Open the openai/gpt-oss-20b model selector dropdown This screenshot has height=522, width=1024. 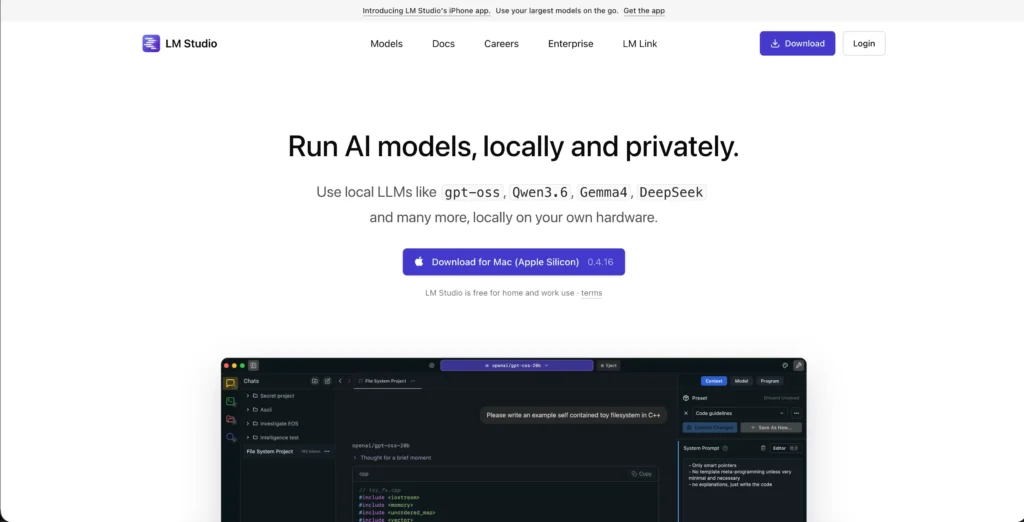tap(517, 366)
